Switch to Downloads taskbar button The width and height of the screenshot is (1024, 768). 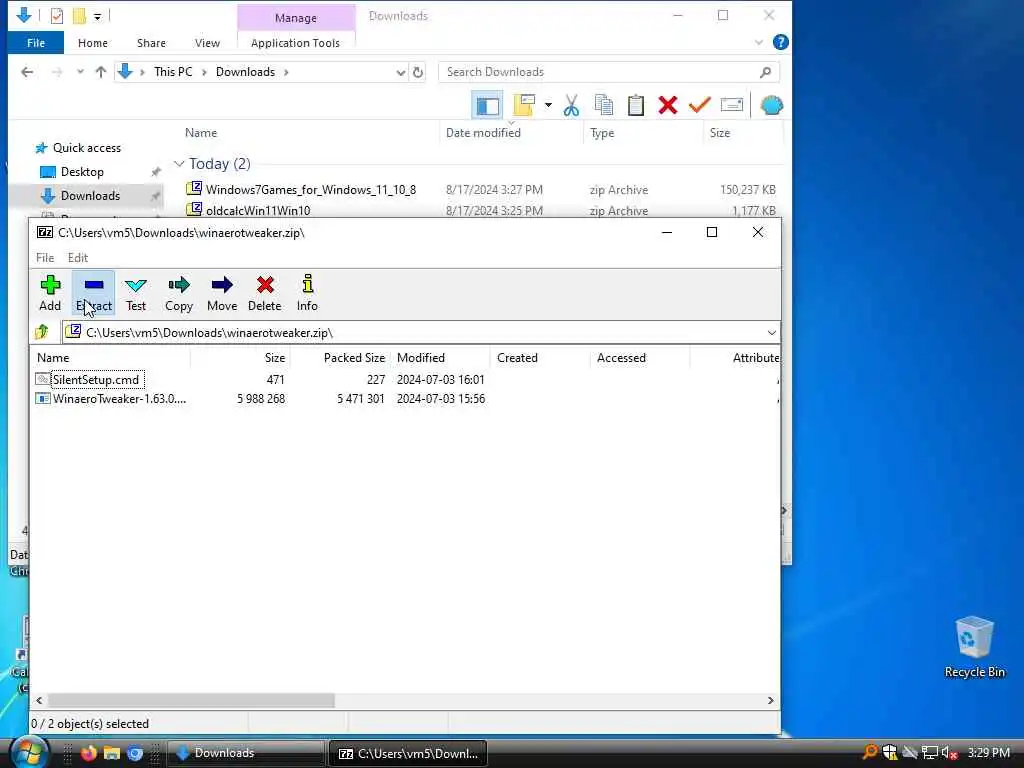246,753
